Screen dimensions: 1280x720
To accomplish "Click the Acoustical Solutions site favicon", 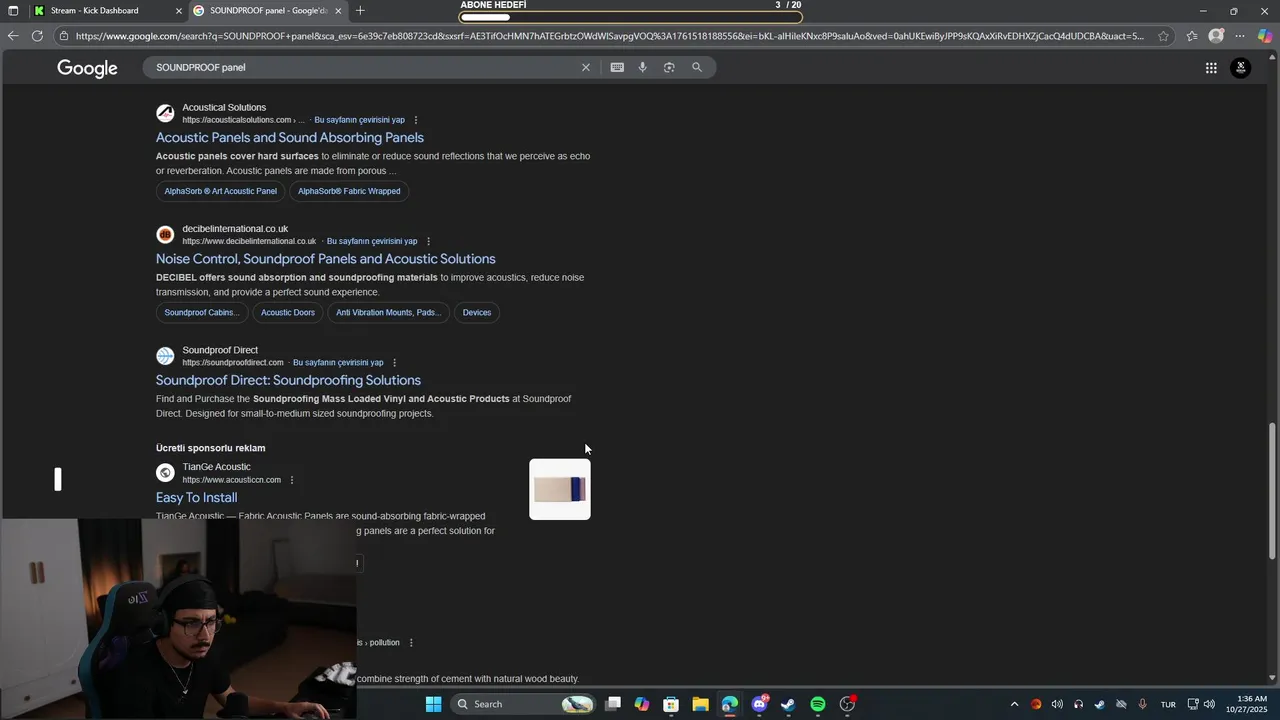I will click(x=165, y=114).
